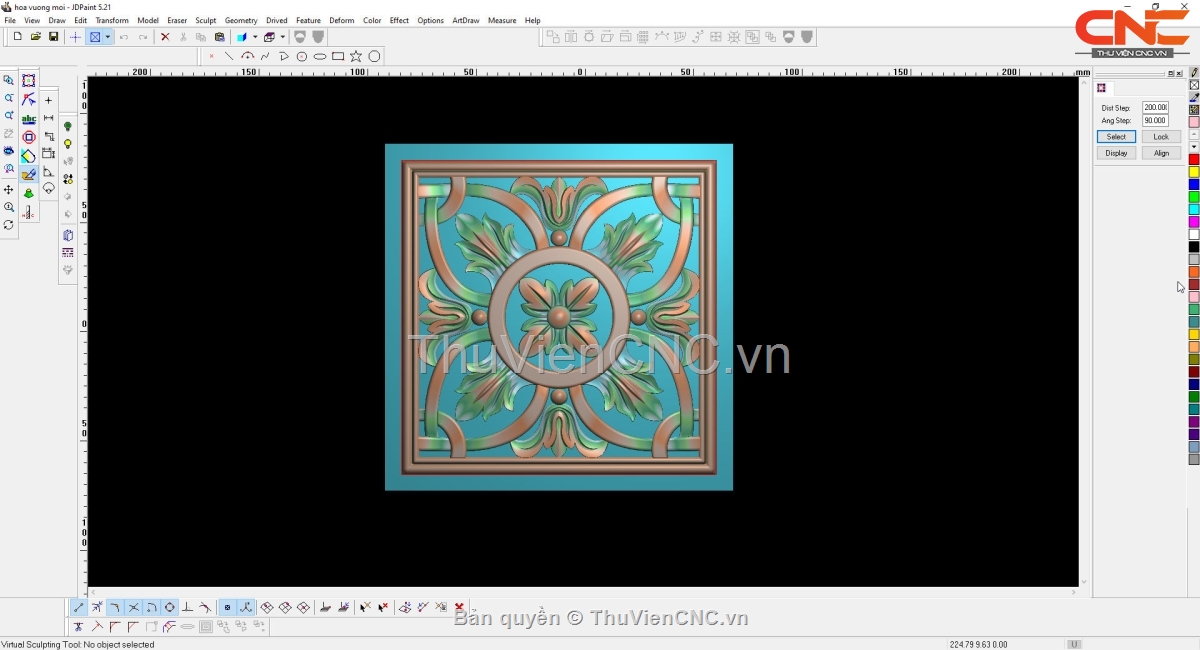1200x650 pixels.
Task: Toggle the corner snap button in bottom toolbar
Action: (116, 607)
